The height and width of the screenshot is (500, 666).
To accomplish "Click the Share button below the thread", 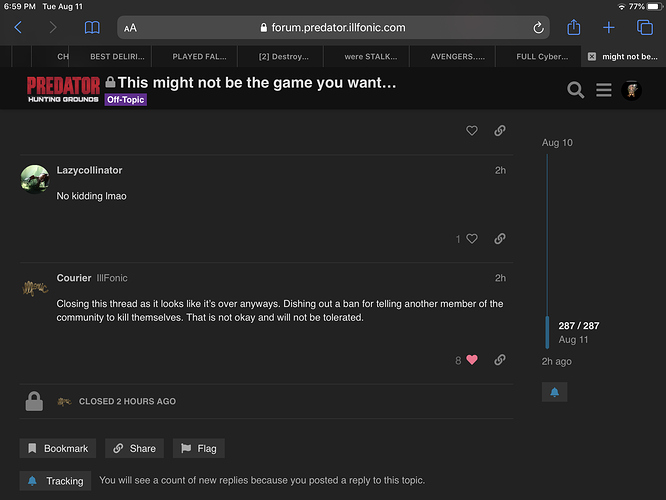I will click(134, 448).
